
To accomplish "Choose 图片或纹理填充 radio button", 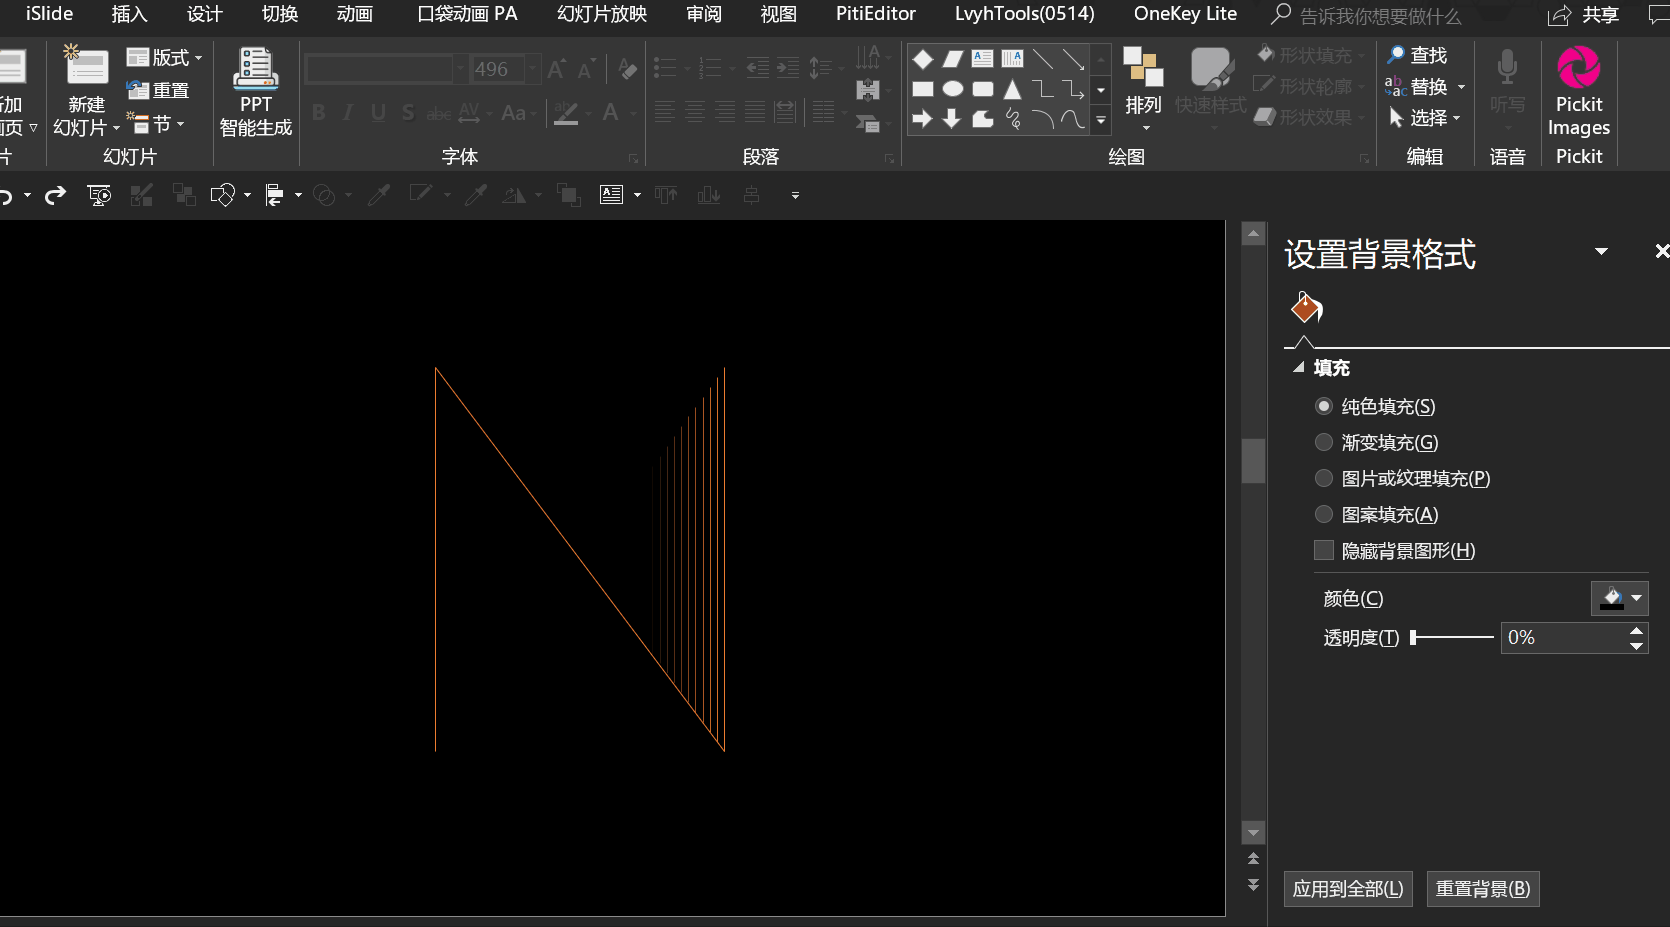I will coord(1324,478).
